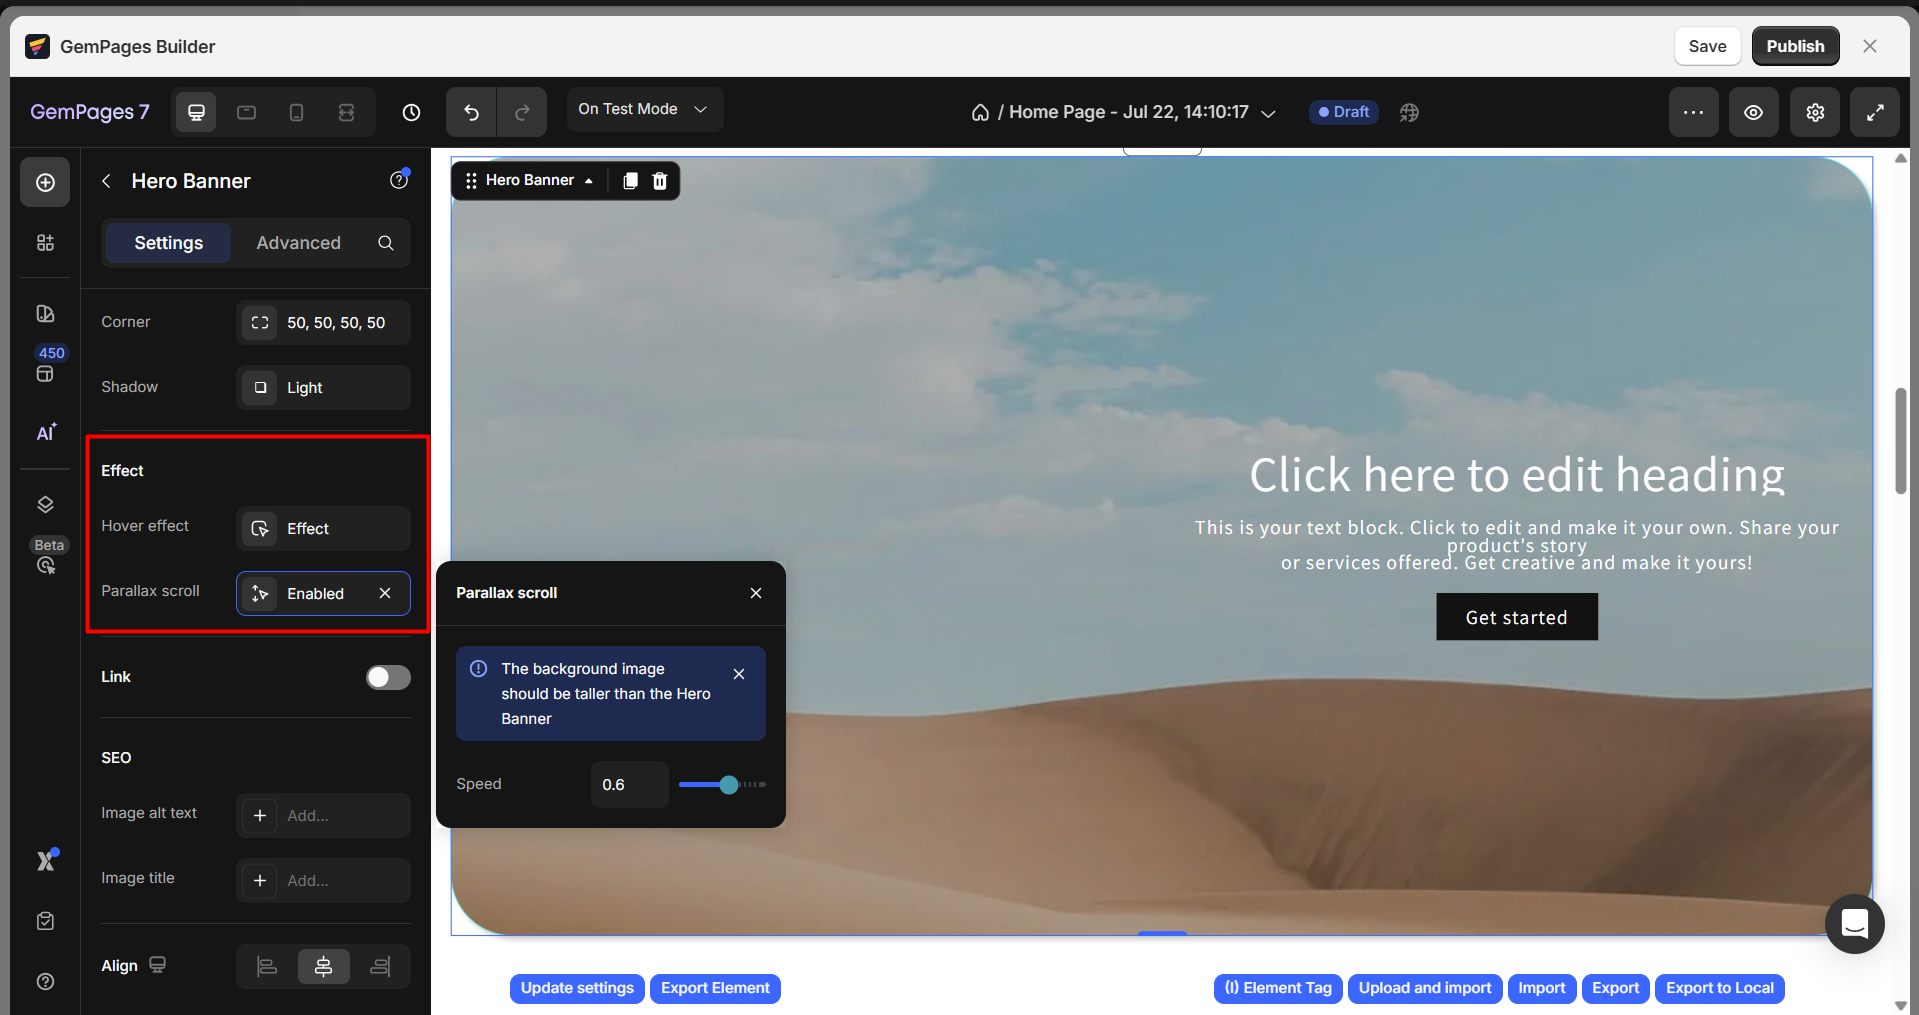The image size is (1919, 1015).
Task: Delete Hero Banner with trash icon
Action: coord(660,181)
